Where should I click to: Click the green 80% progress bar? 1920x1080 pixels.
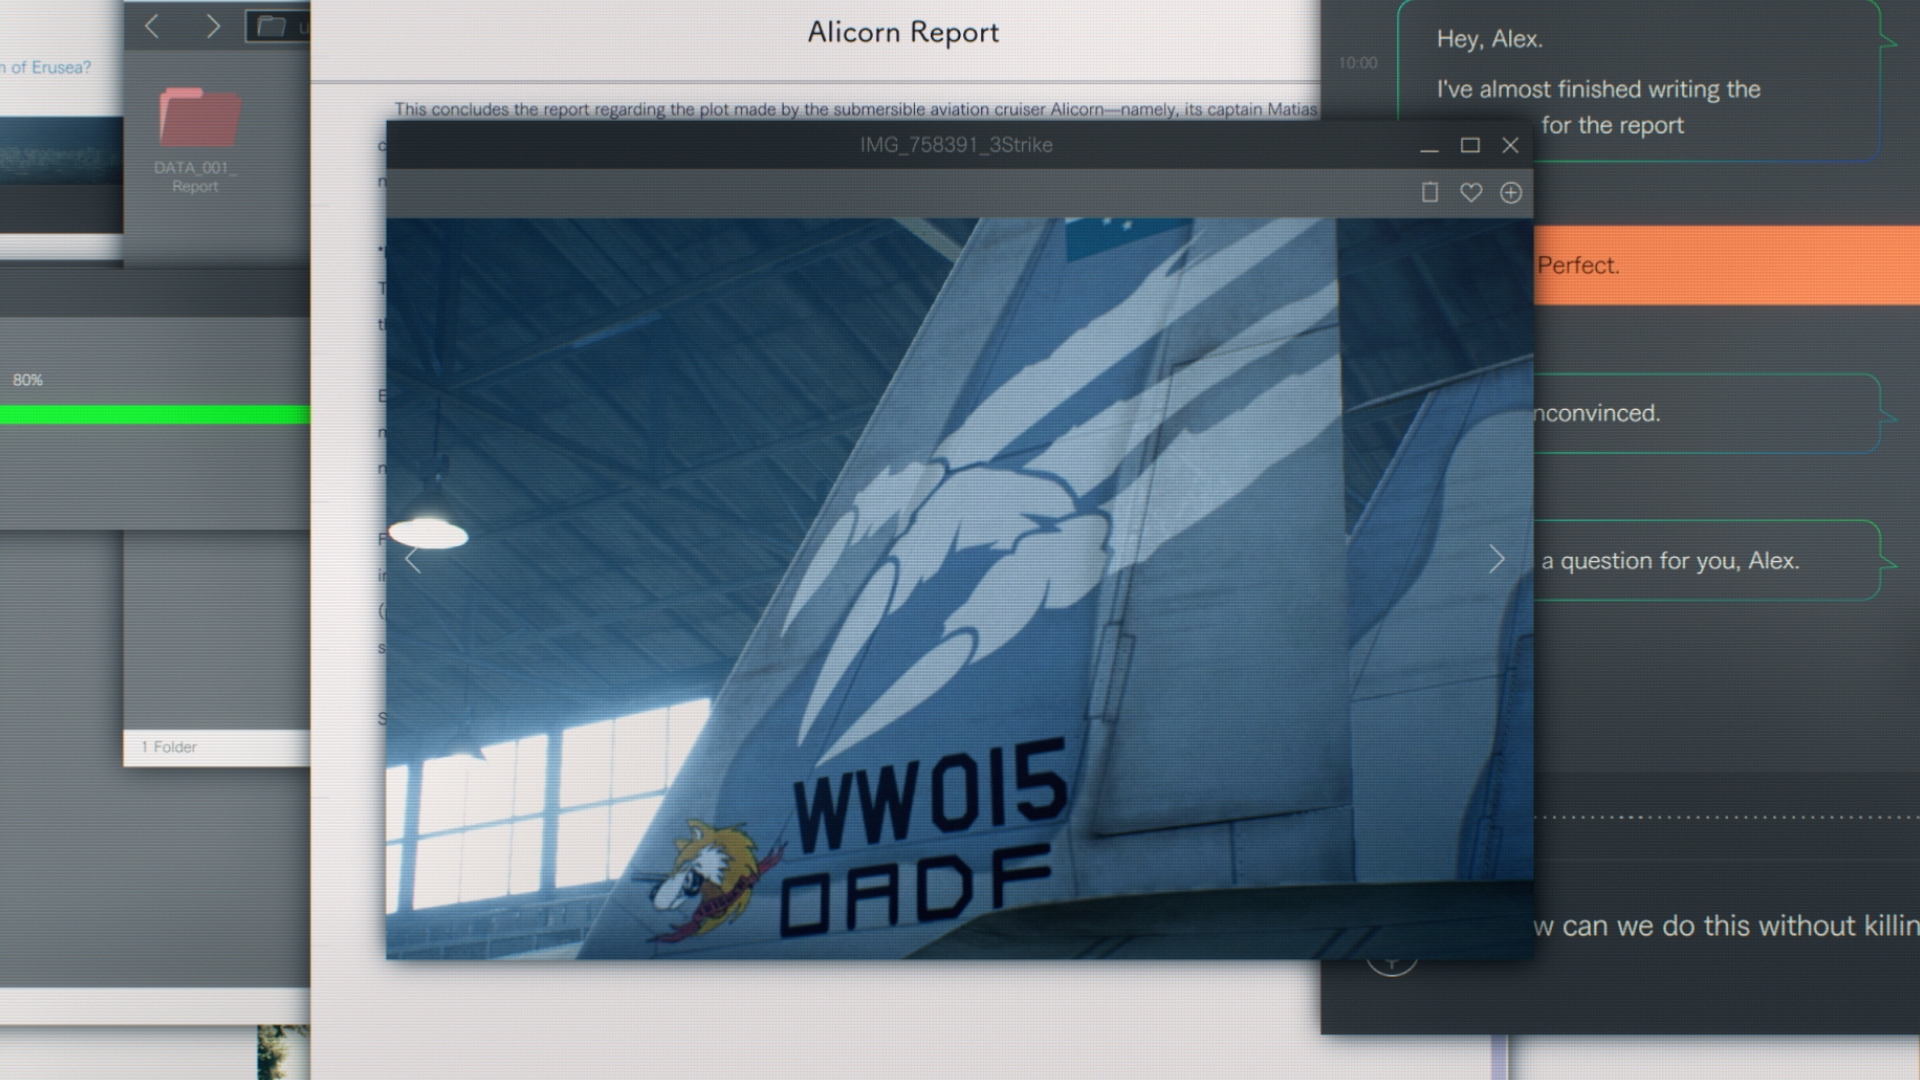coord(155,414)
